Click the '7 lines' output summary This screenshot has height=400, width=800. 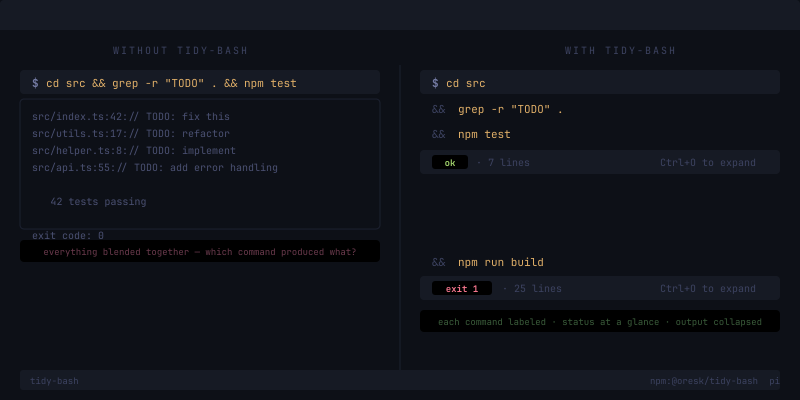click(509, 163)
